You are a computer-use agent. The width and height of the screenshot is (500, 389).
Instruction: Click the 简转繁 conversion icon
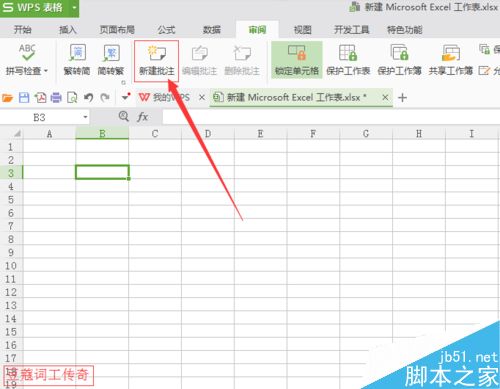click(111, 60)
